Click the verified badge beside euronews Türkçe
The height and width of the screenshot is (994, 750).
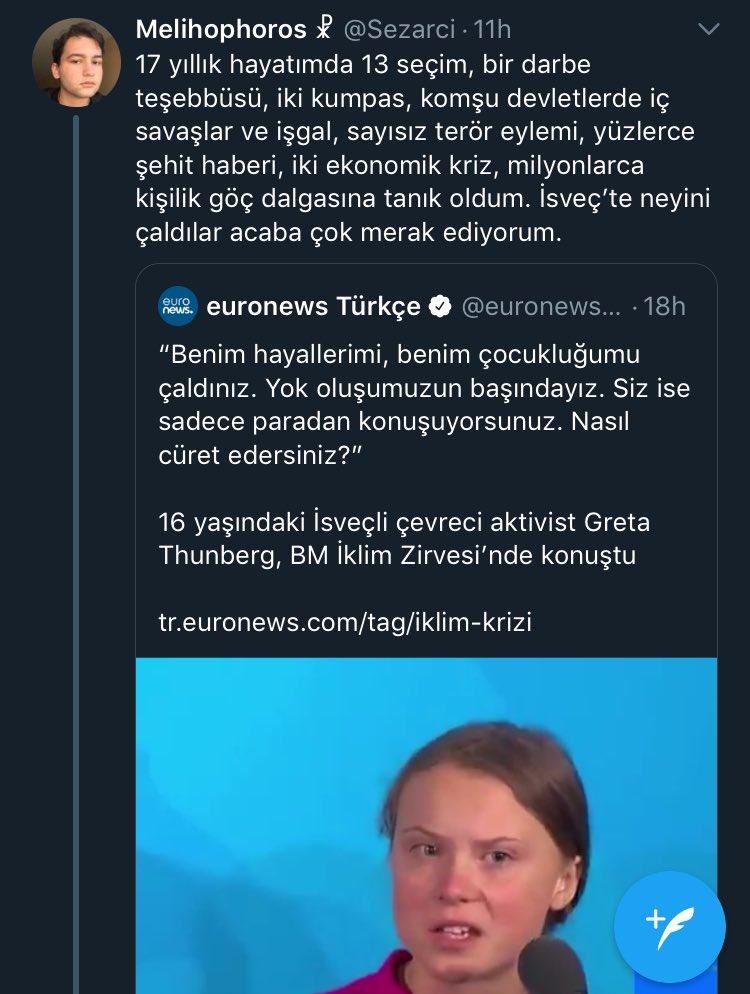point(439,307)
